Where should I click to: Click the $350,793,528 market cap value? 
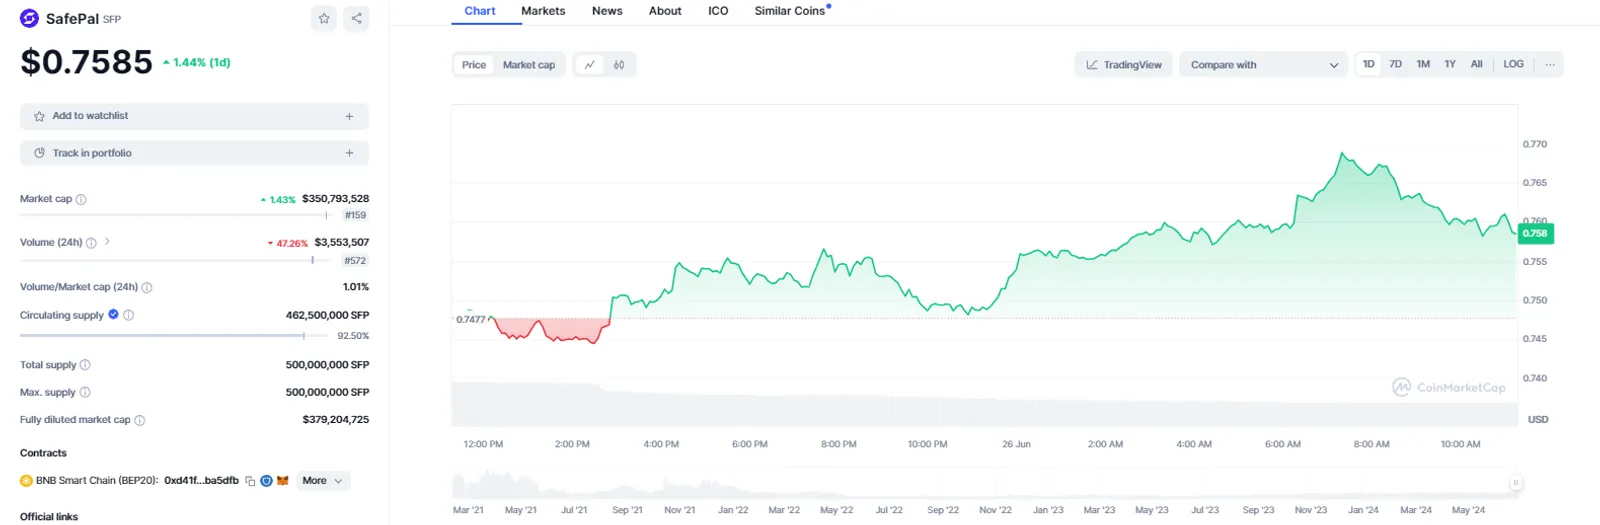pyautogui.click(x=336, y=199)
